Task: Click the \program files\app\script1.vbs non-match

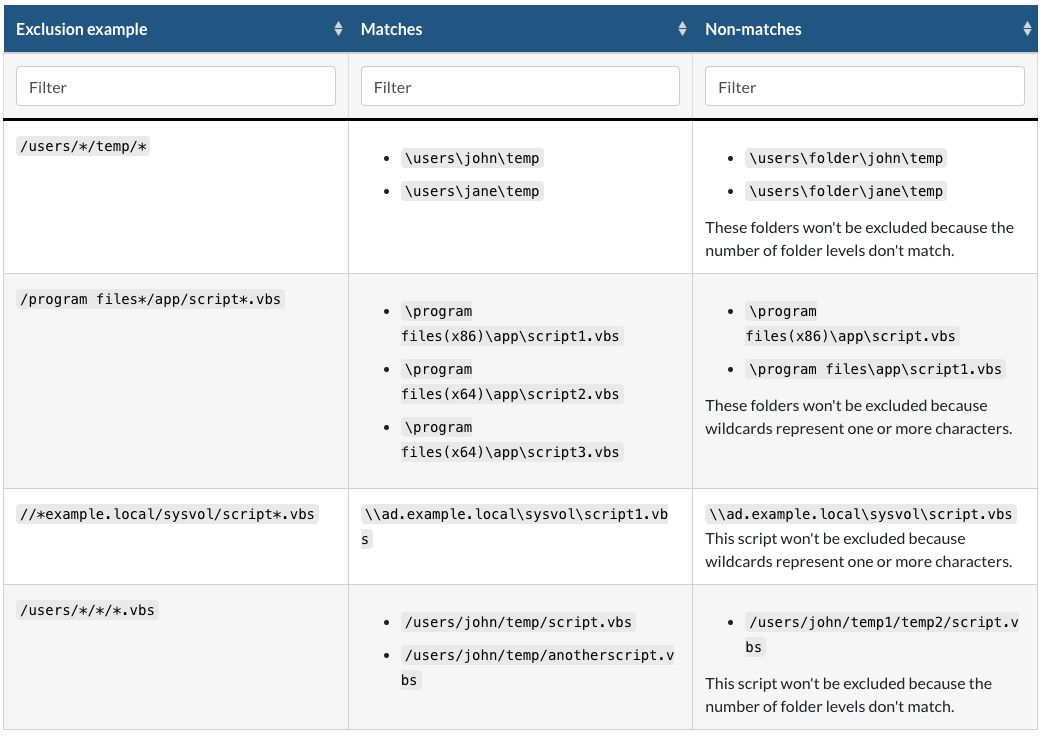Action: coord(875,369)
